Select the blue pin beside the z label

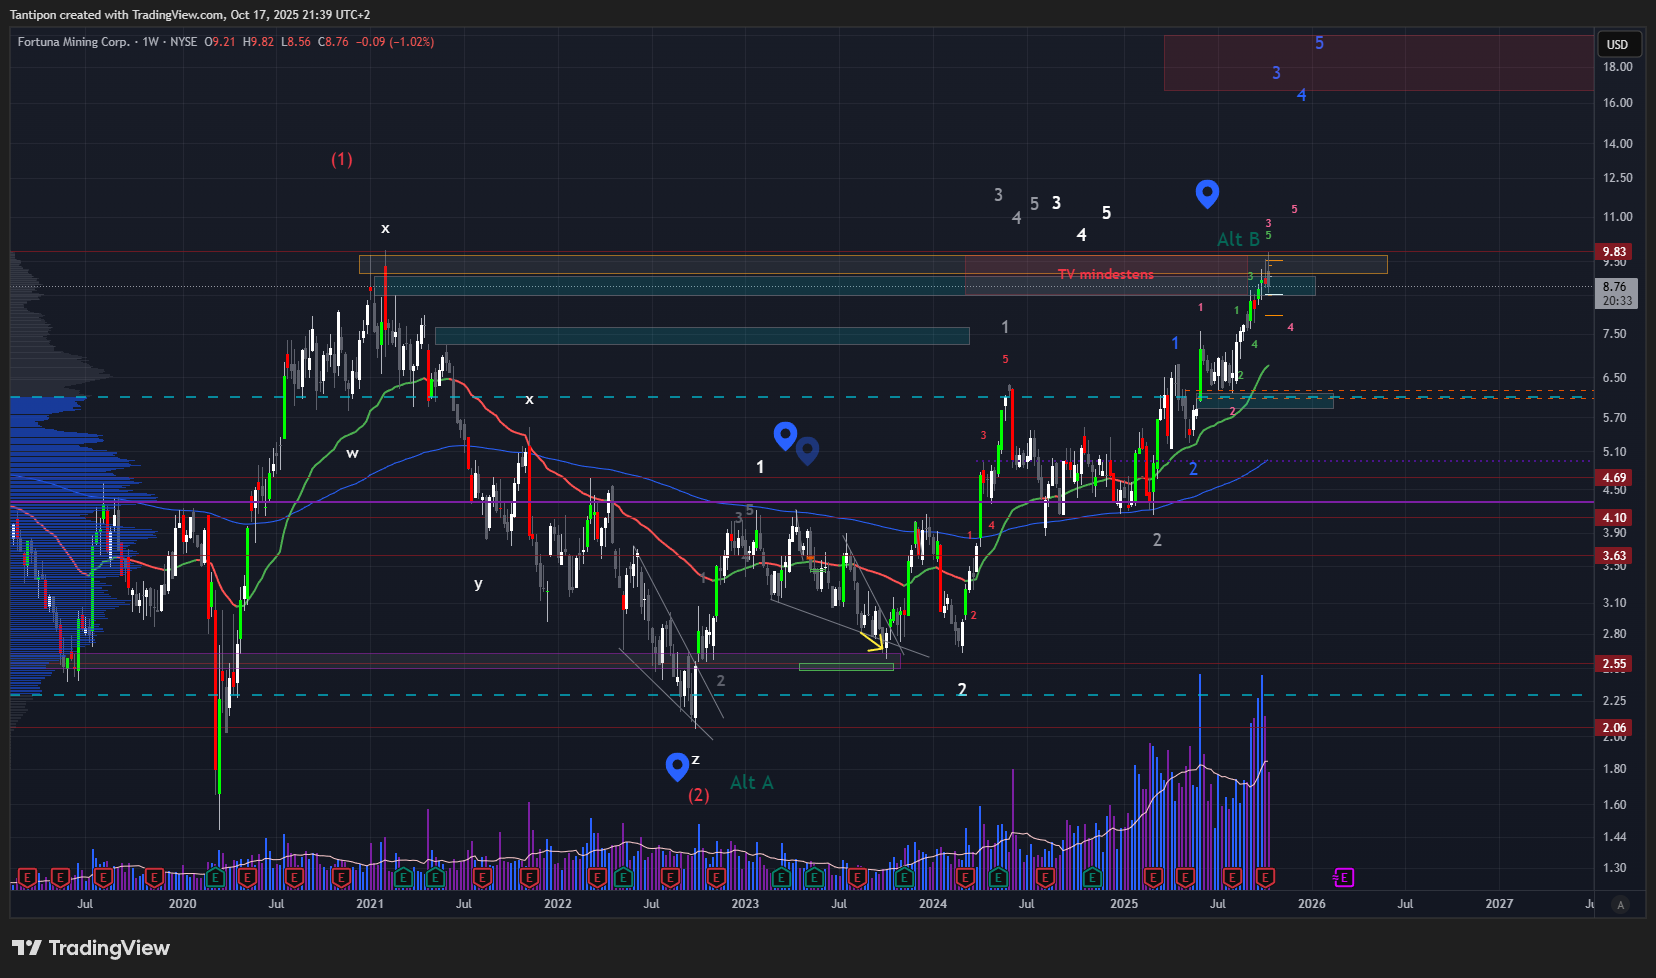tap(677, 766)
